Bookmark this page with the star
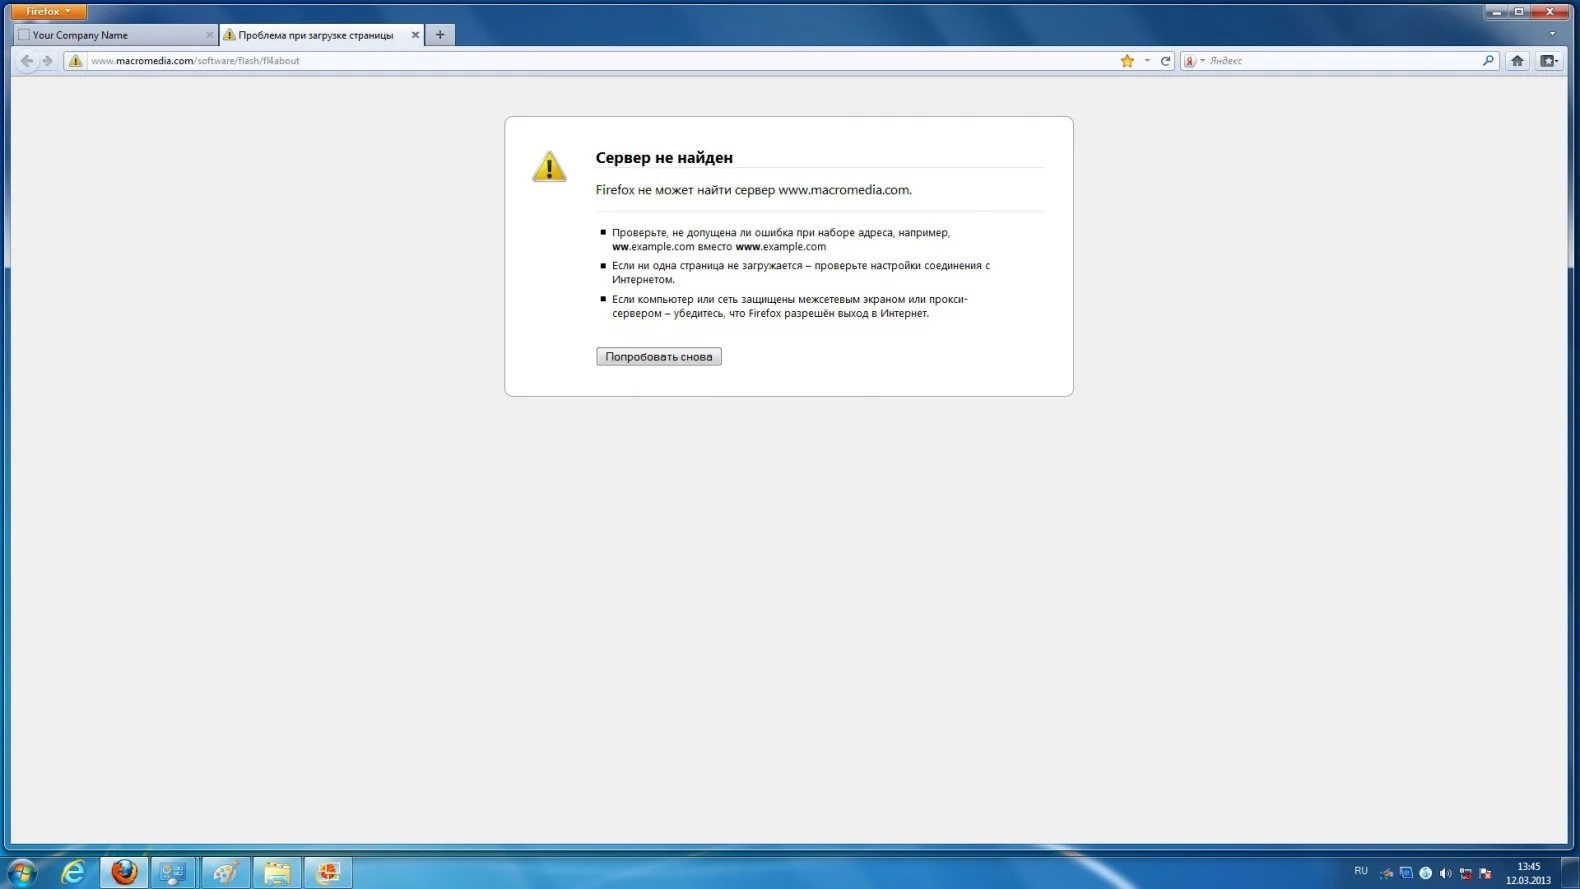 [x=1127, y=61]
